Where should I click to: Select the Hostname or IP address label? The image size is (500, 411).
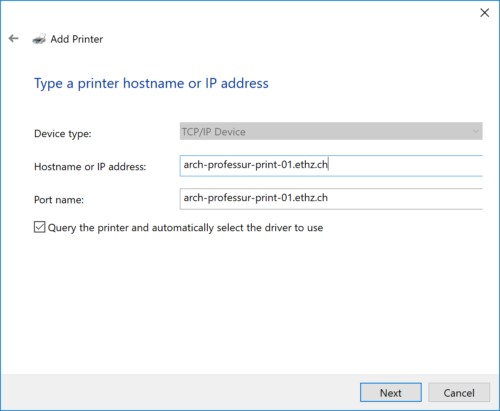pos(90,166)
